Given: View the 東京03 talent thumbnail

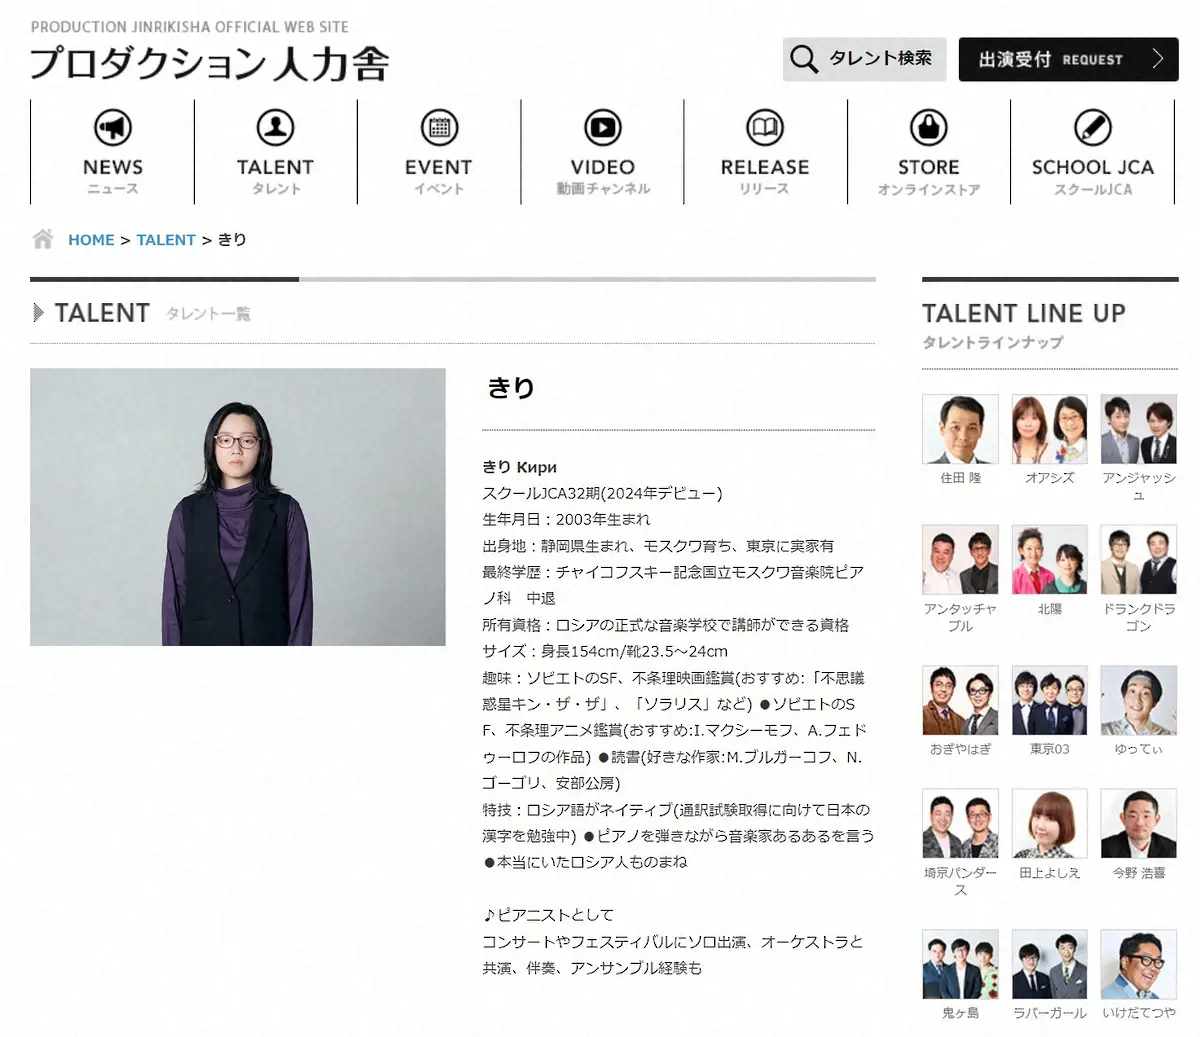Looking at the screenshot, I should tap(1049, 700).
